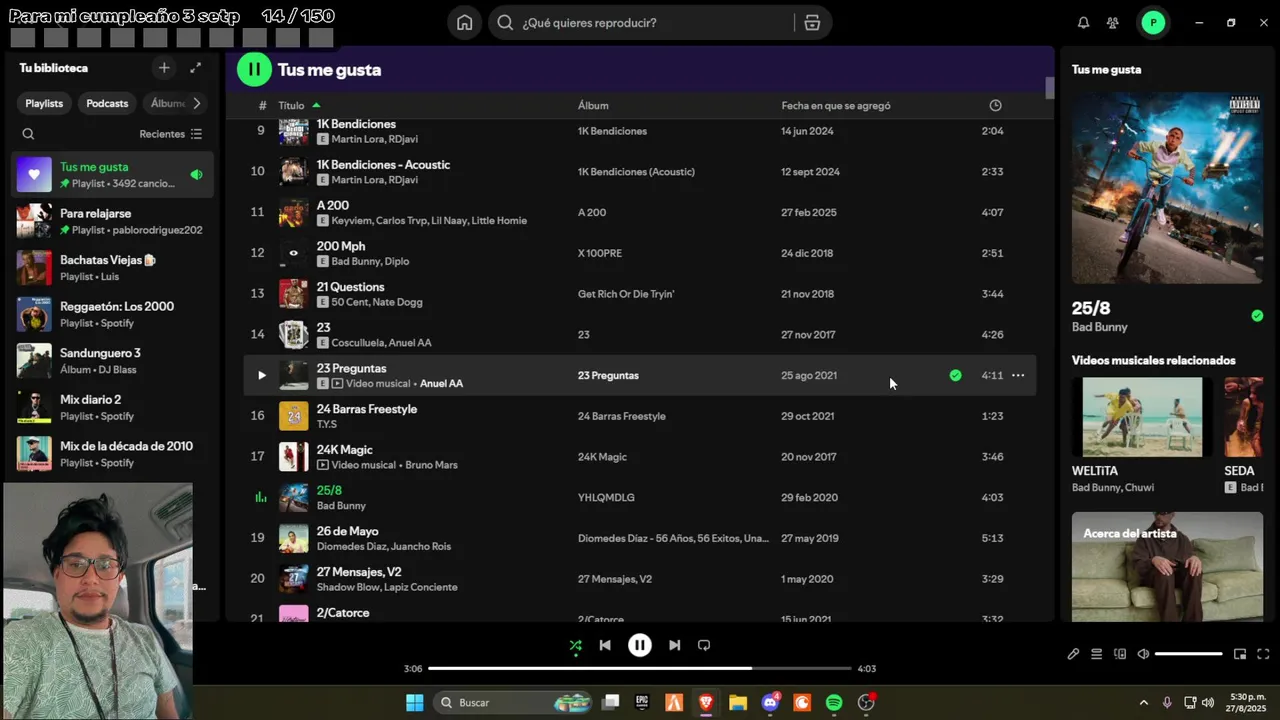Open more options for 23 Preguntas
Screen dimensions: 1280x720
click(x=1018, y=375)
